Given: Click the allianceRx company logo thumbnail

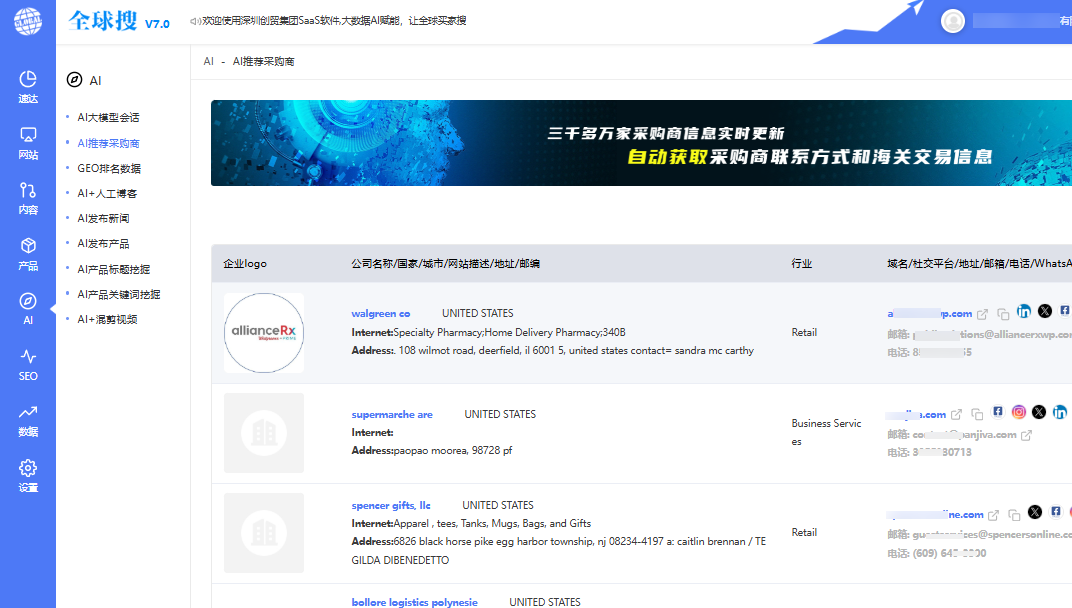Looking at the screenshot, I should tap(264, 332).
